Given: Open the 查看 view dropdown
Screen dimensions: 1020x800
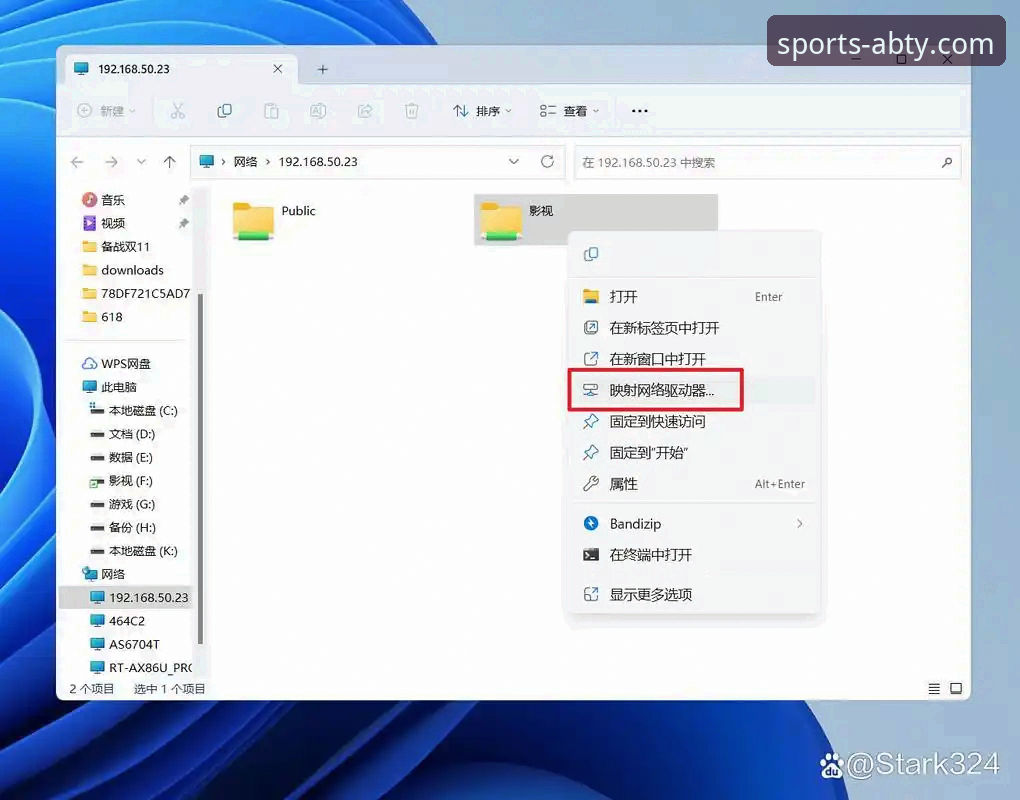Looking at the screenshot, I should (x=569, y=111).
